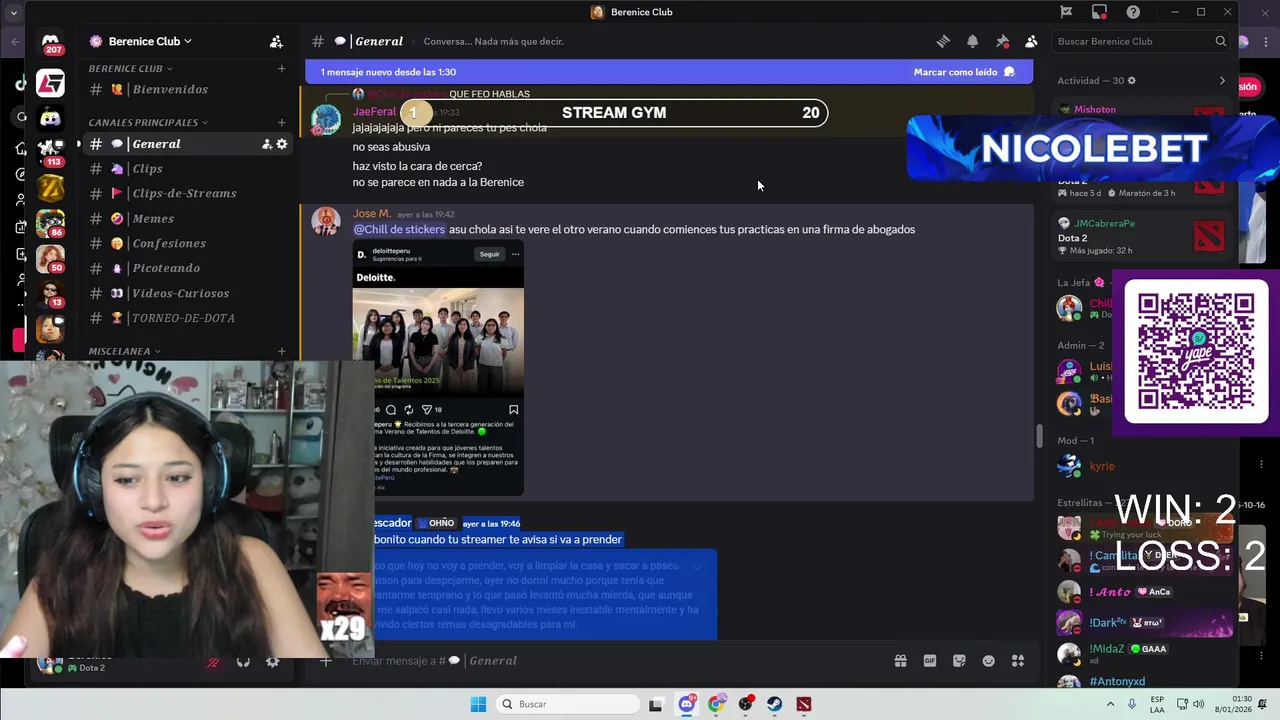This screenshot has width=1280, height=720.
Task: Open Jose M. user profile name
Action: [x=371, y=214]
